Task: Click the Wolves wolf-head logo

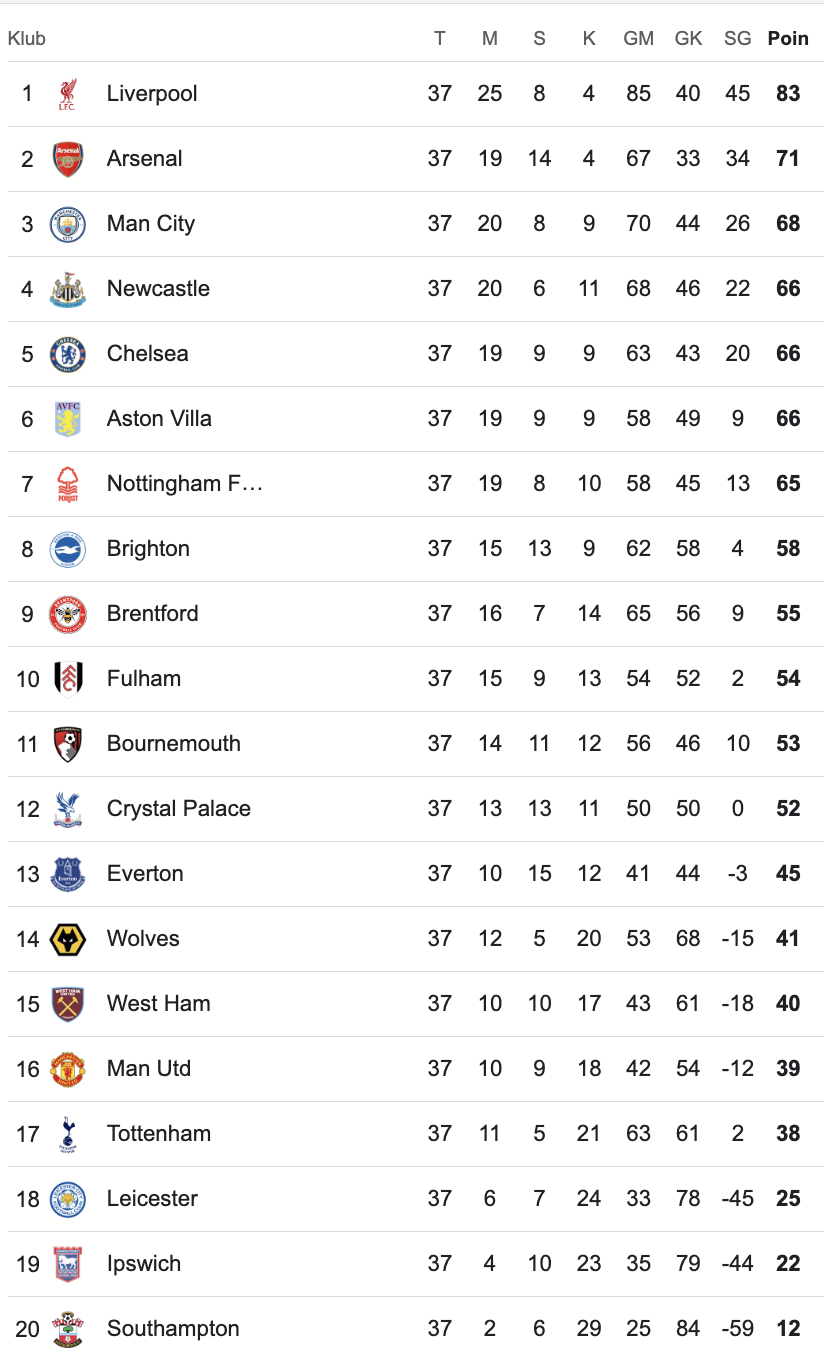Action: [x=68, y=939]
